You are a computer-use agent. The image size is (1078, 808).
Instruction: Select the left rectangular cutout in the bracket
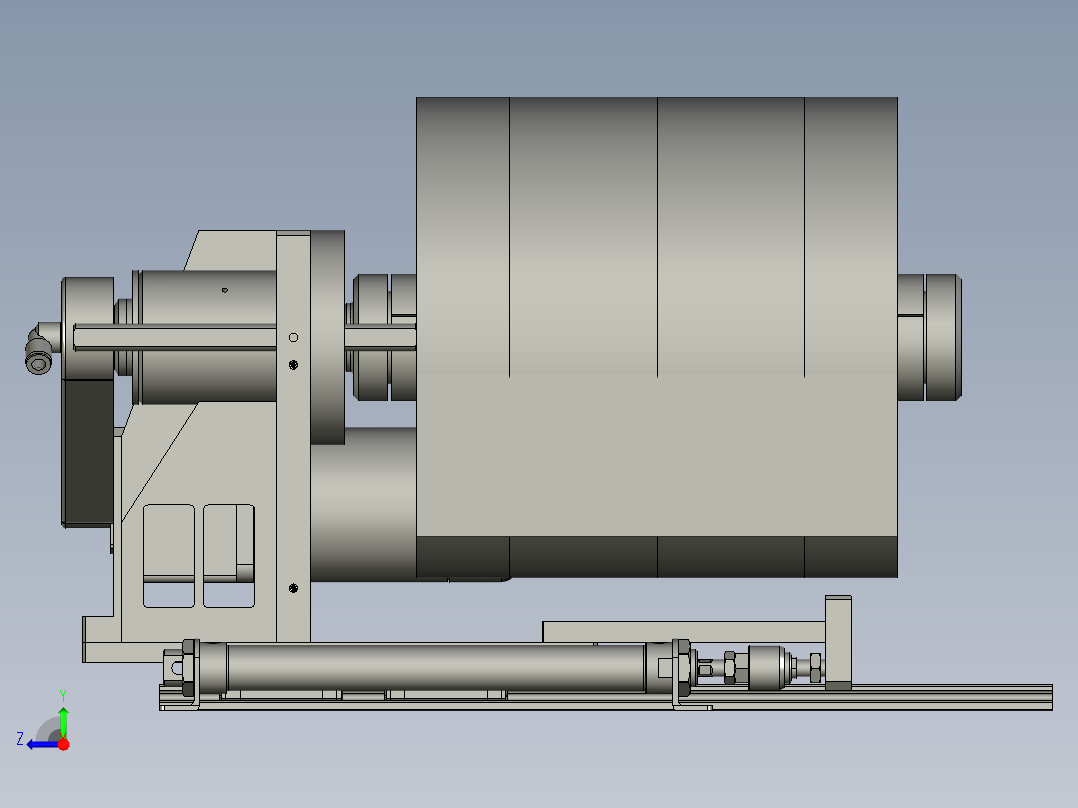(x=169, y=556)
